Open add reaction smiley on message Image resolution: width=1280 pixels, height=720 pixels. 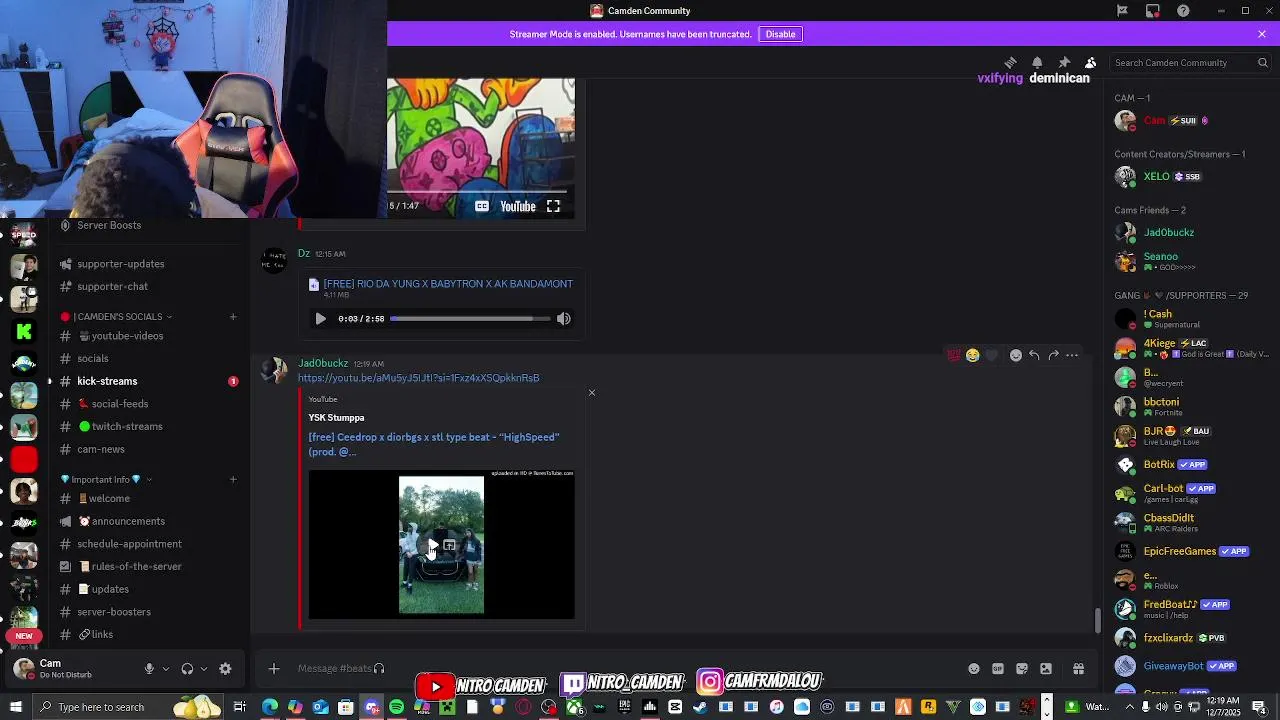click(x=1015, y=355)
